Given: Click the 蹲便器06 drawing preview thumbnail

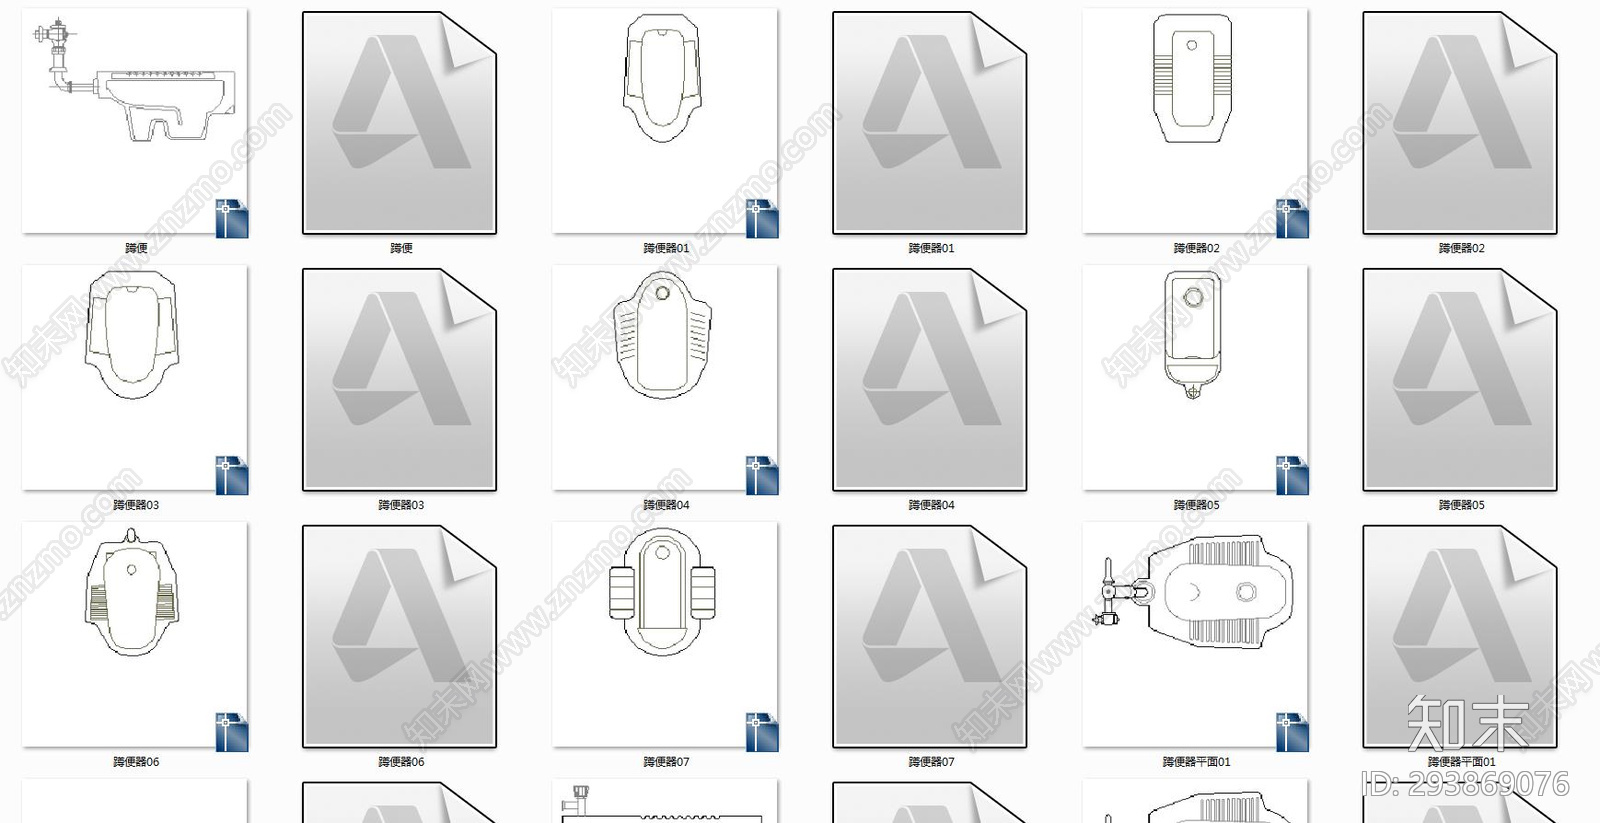Looking at the screenshot, I should point(135,635).
